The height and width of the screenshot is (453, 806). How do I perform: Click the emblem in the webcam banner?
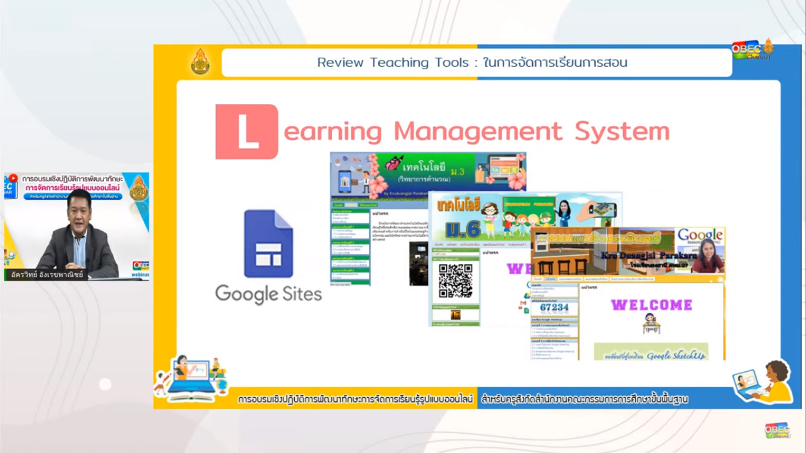pos(138,188)
